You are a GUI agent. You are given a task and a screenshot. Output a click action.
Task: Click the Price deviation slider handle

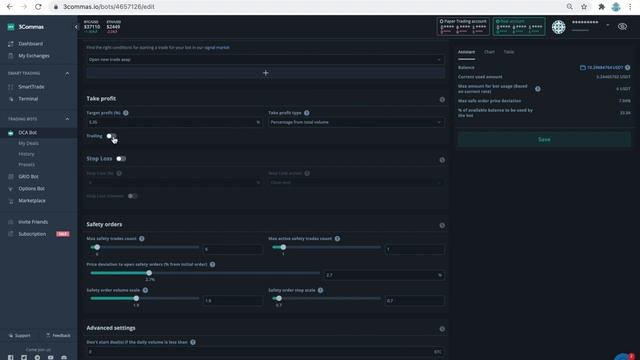149,273
